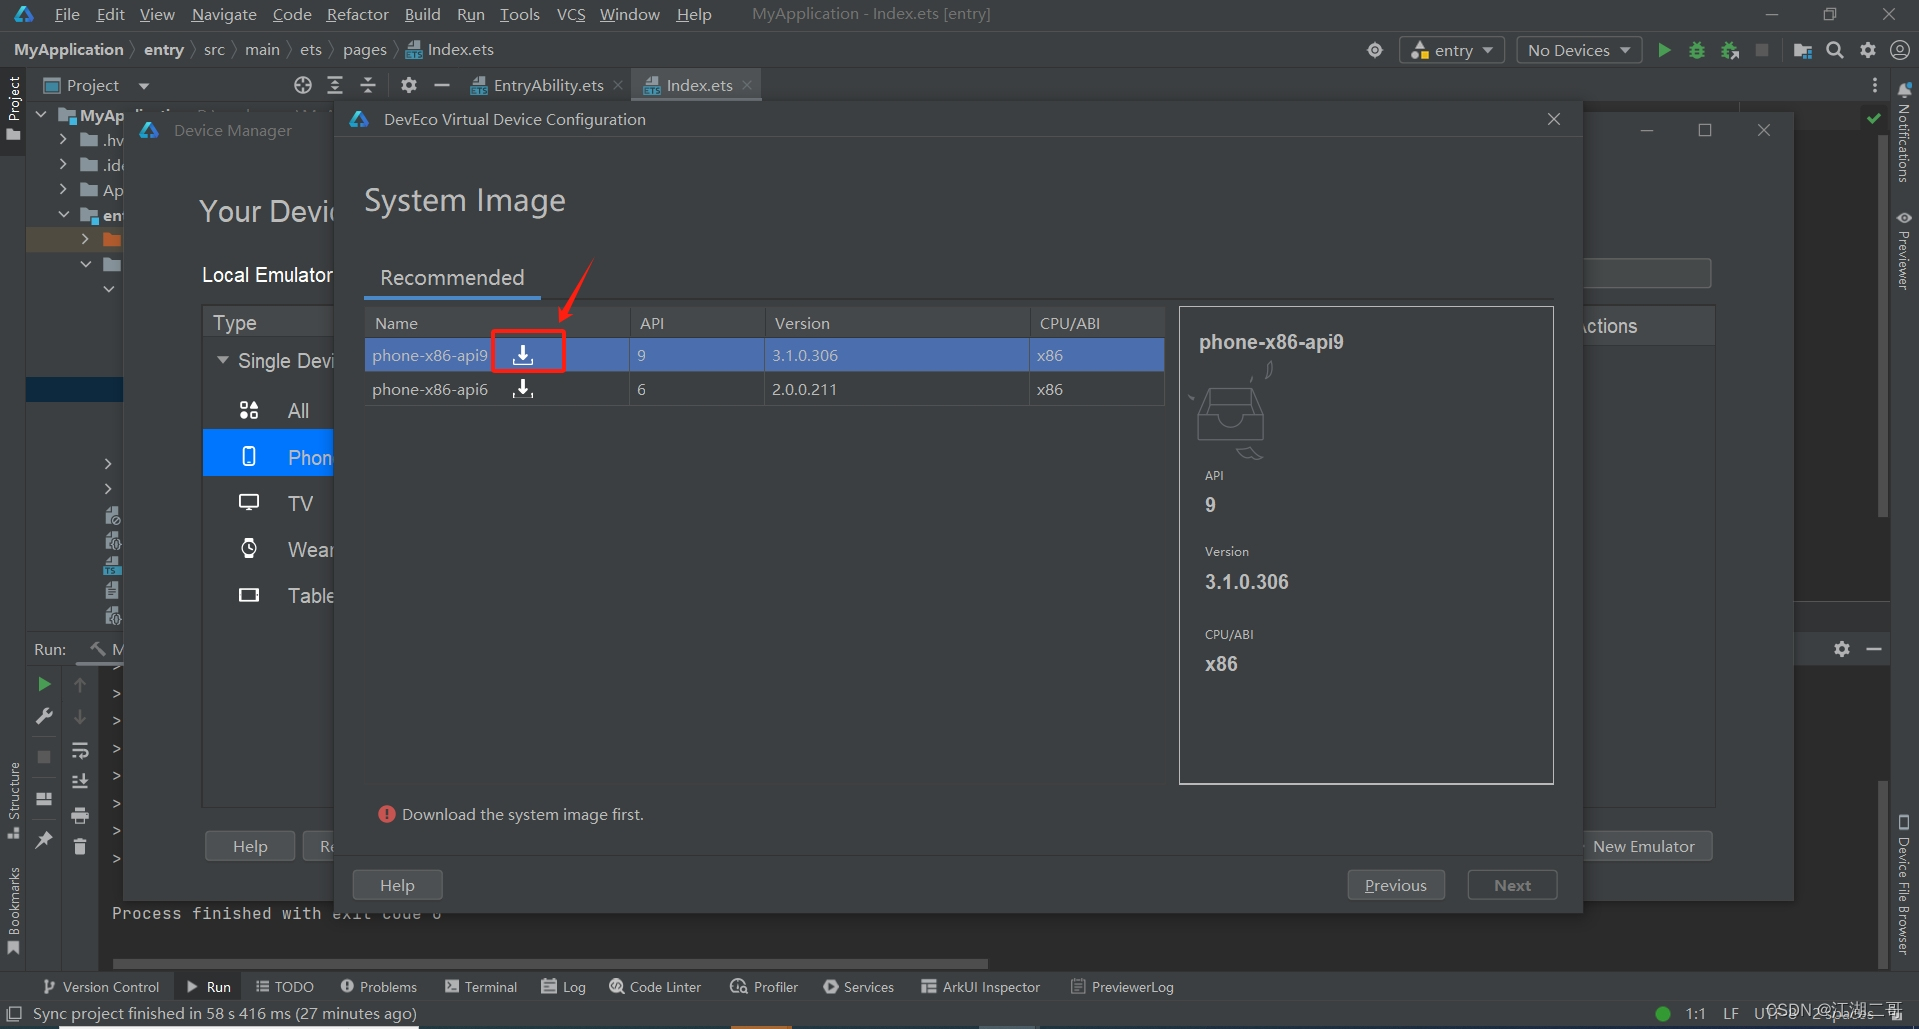1919x1029 pixels.
Task: Collapse the entry module node
Action: (63, 215)
